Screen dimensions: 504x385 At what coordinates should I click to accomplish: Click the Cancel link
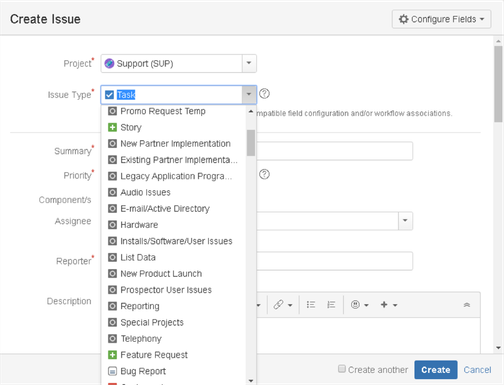tap(477, 370)
